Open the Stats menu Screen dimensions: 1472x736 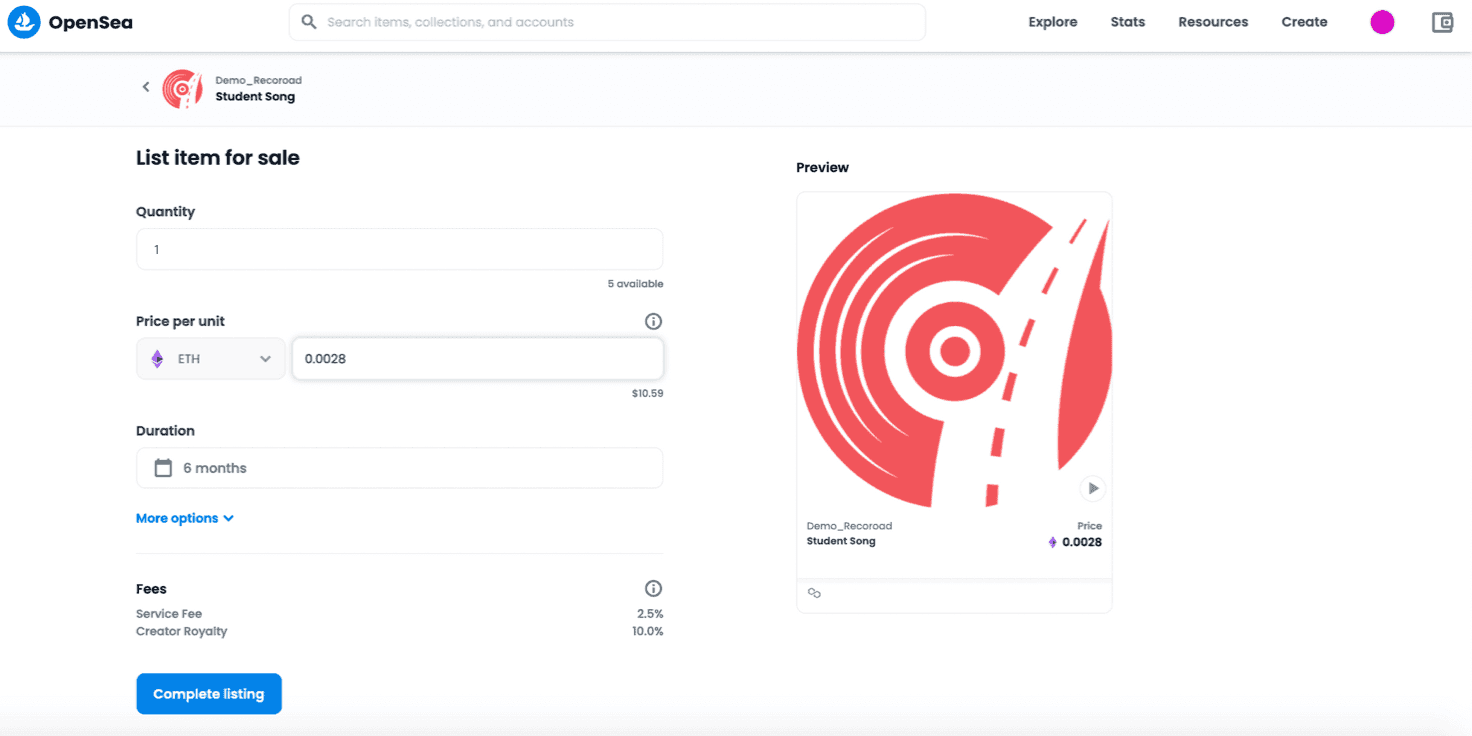pyautogui.click(x=1127, y=22)
